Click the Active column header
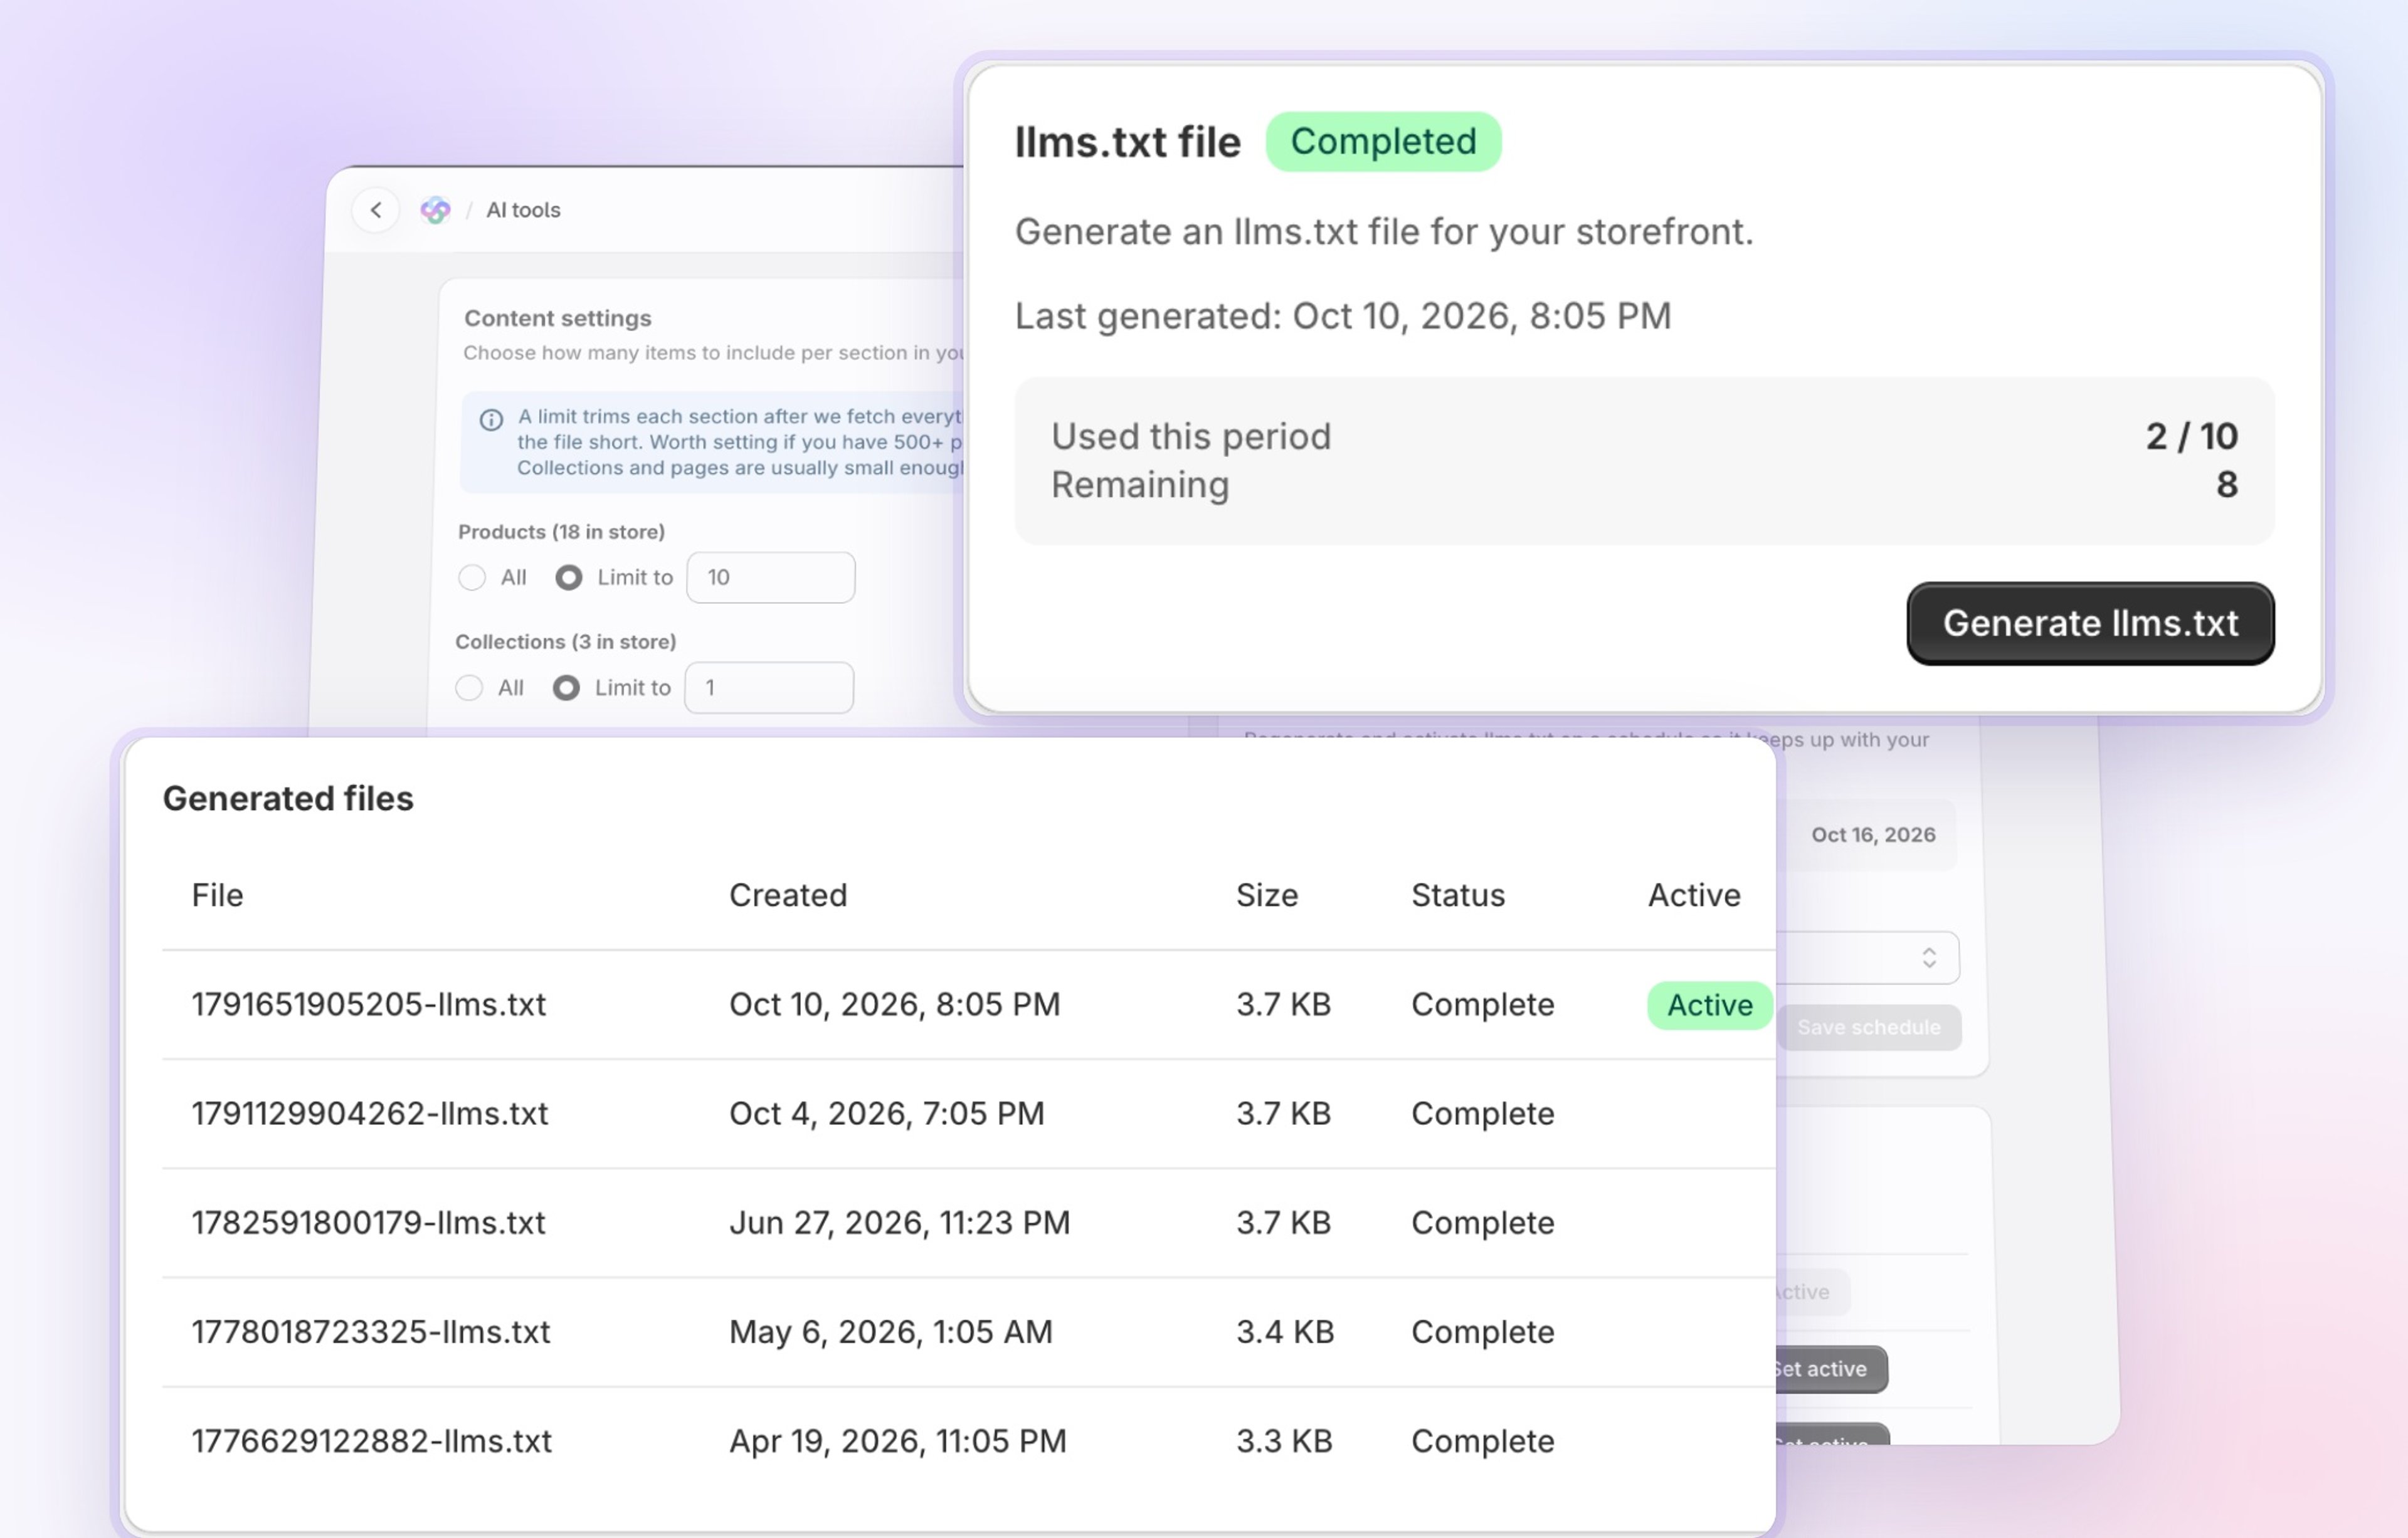The image size is (2408, 1538). tap(1694, 895)
